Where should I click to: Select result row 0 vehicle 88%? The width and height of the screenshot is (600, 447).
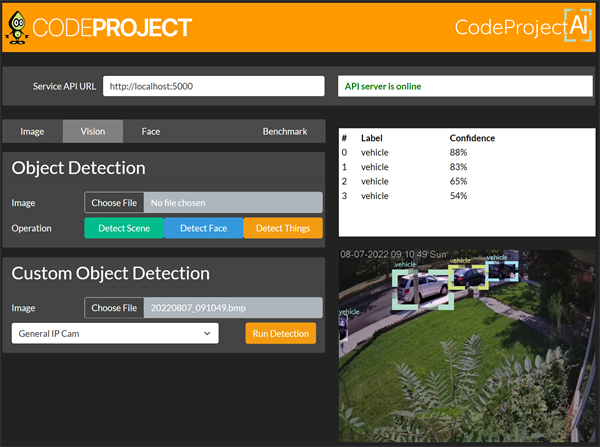[467, 152]
